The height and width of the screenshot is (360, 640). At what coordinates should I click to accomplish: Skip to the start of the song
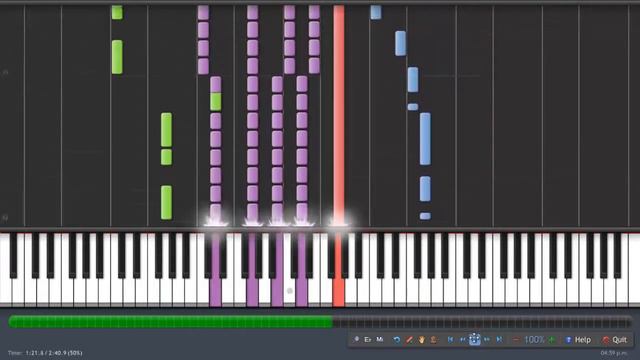click(x=451, y=340)
